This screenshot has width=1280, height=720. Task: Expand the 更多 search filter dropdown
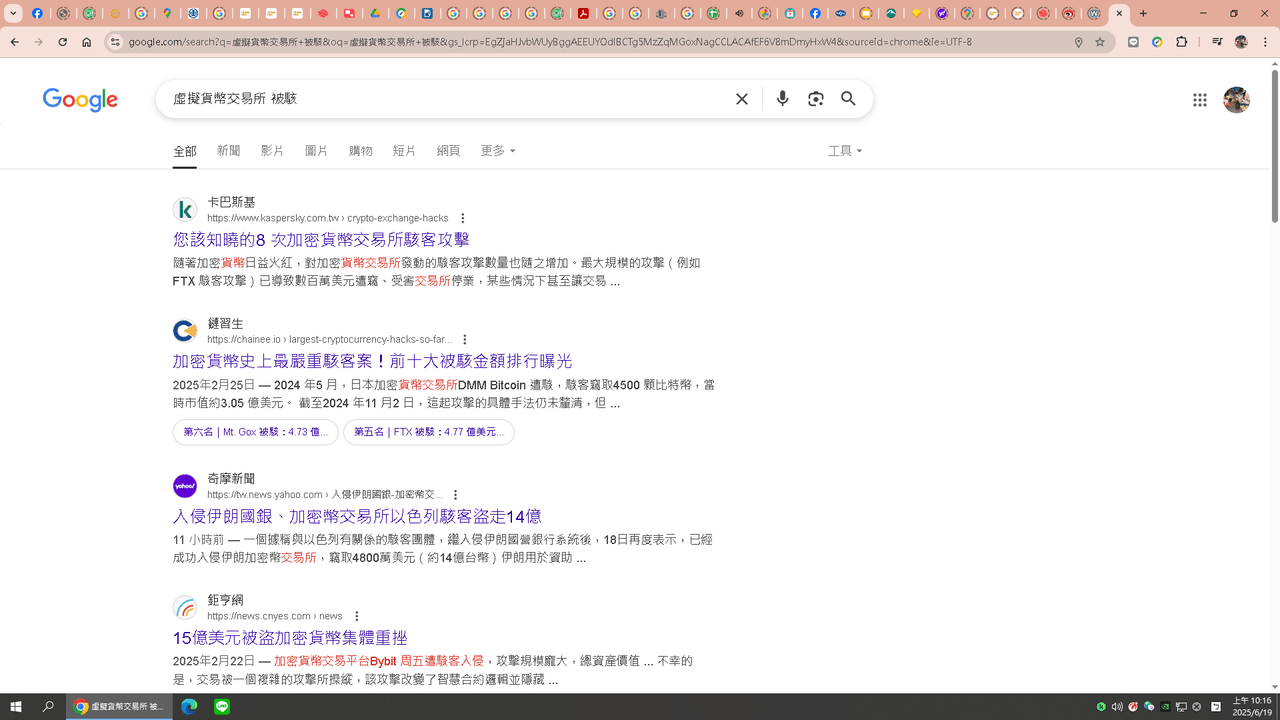tap(497, 151)
